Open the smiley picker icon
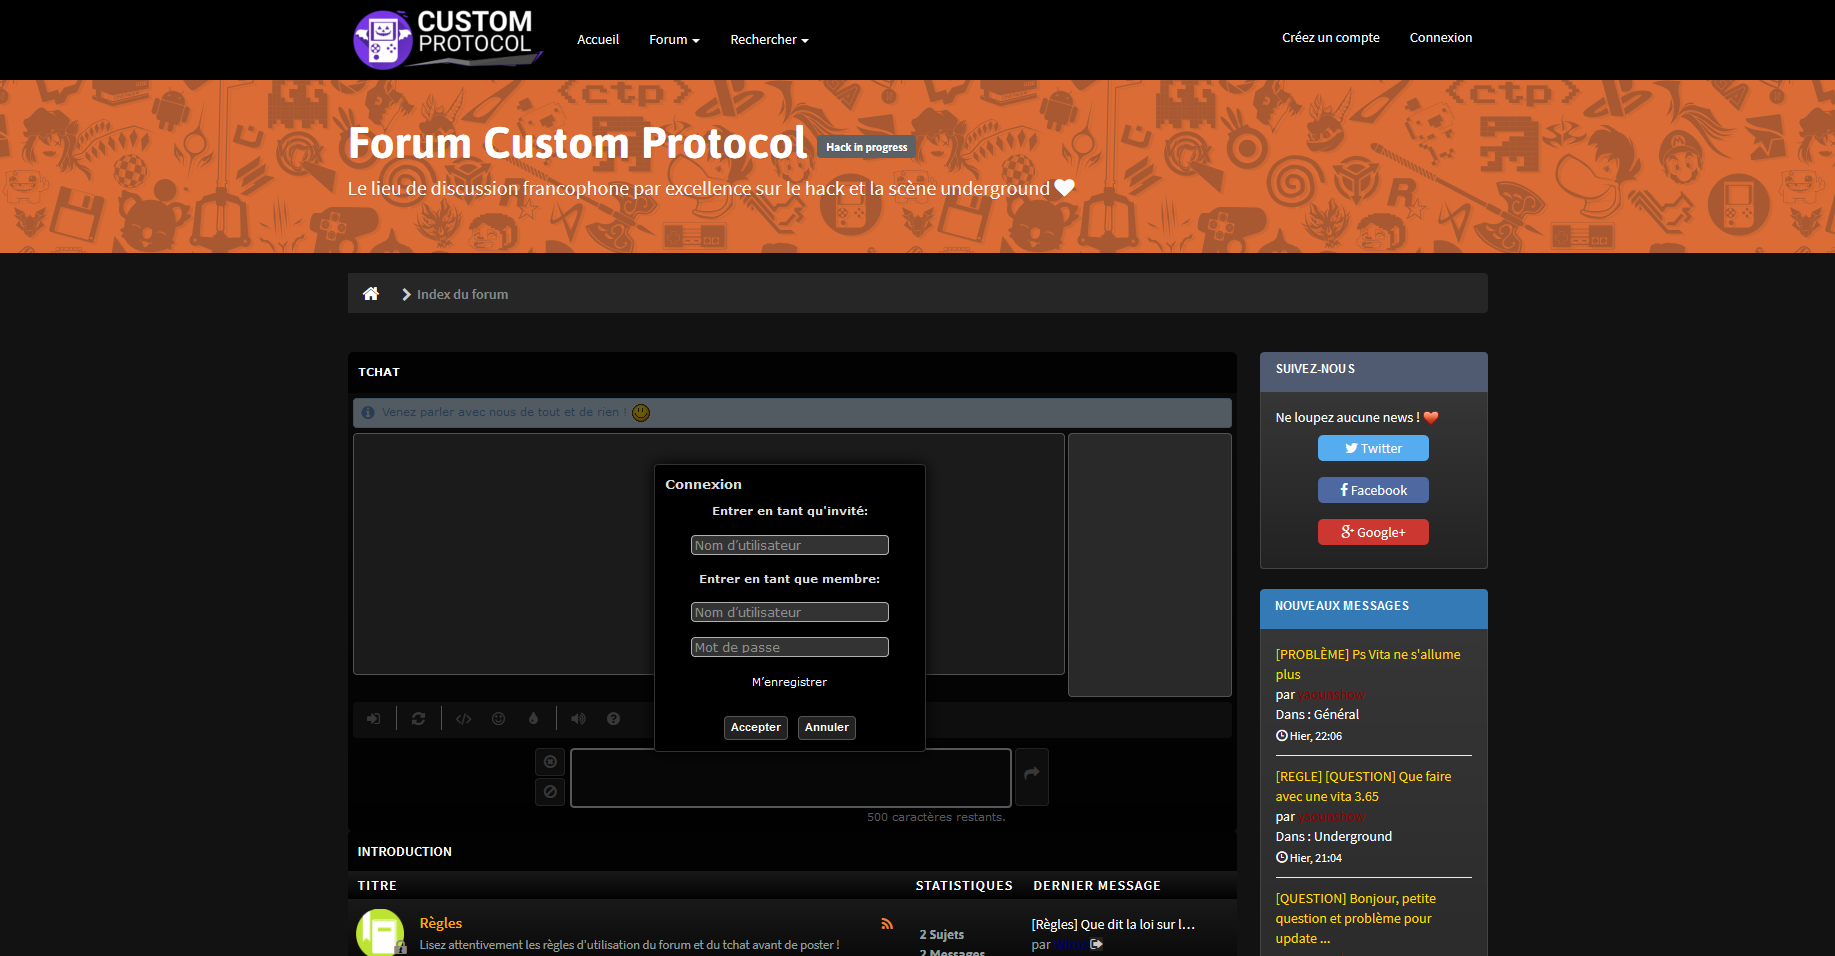Image resolution: width=1835 pixels, height=956 pixels. pyautogui.click(x=499, y=718)
